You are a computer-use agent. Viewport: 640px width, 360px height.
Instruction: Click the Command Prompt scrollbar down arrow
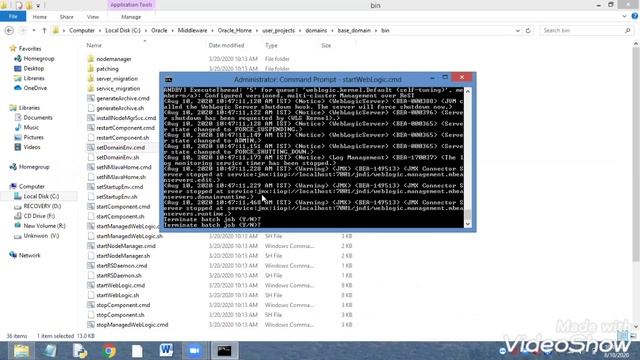point(468,224)
